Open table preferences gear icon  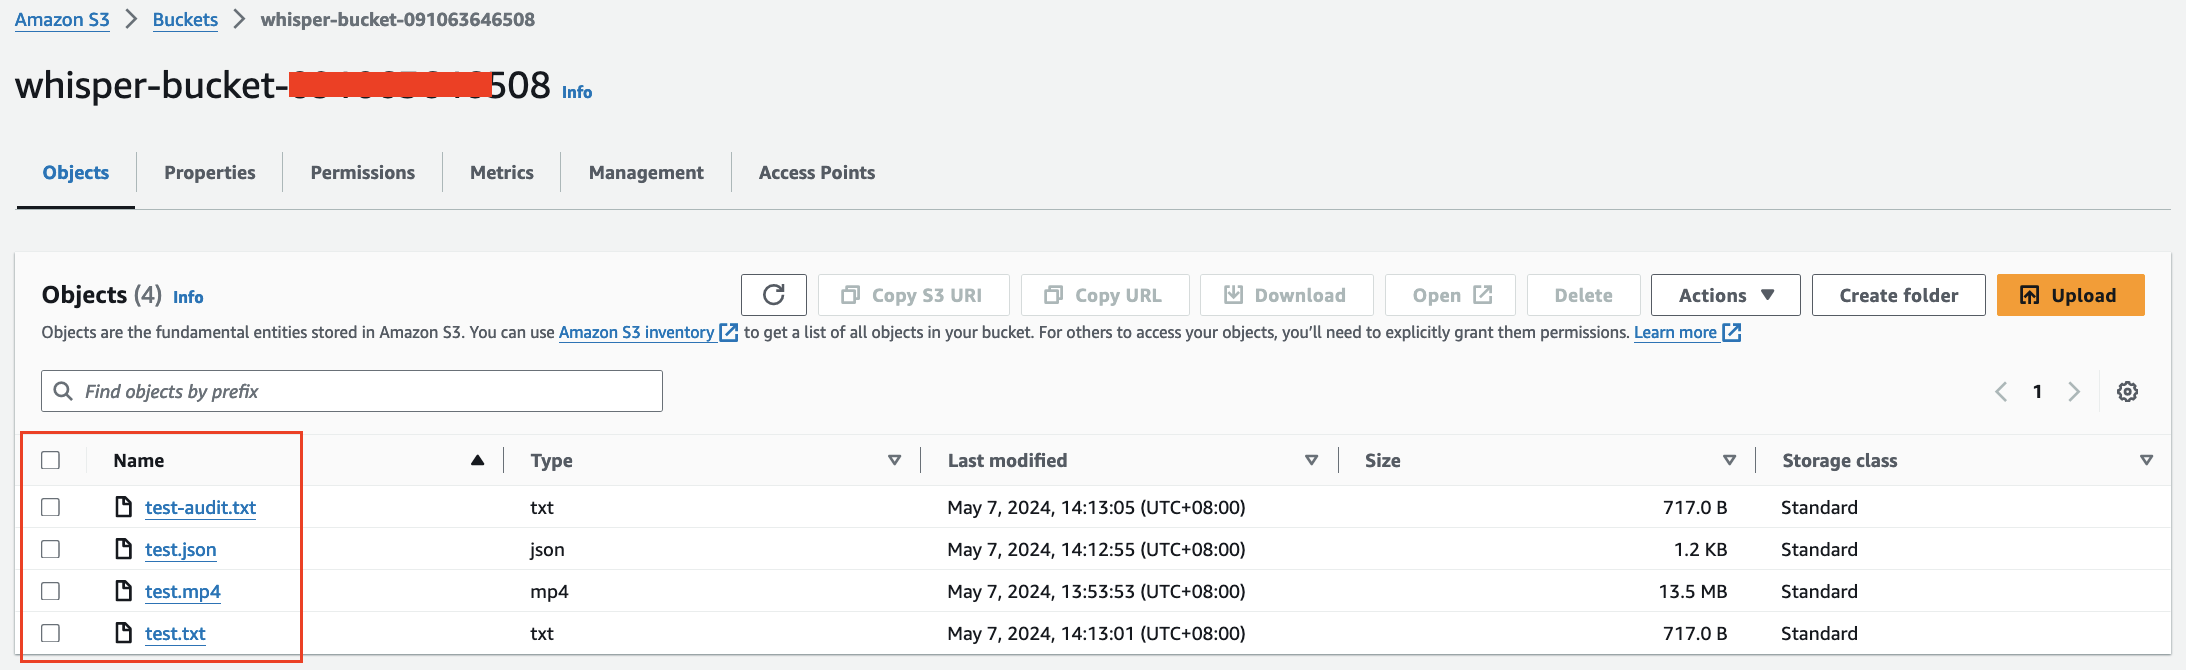pyautogui.click(x=2127, y=392)
